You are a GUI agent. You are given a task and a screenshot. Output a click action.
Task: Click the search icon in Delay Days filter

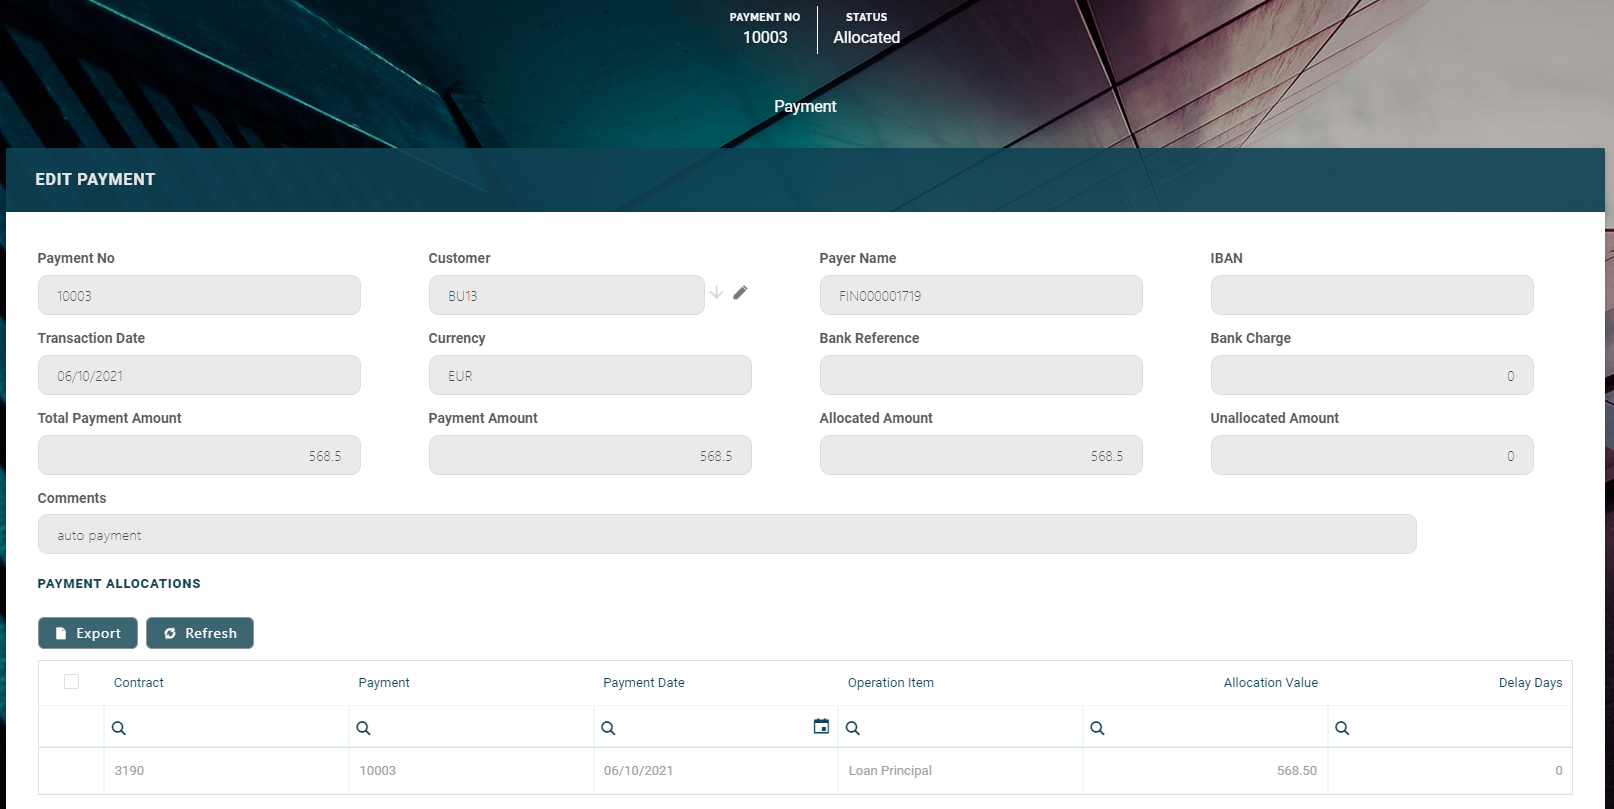click(1342, 728)
